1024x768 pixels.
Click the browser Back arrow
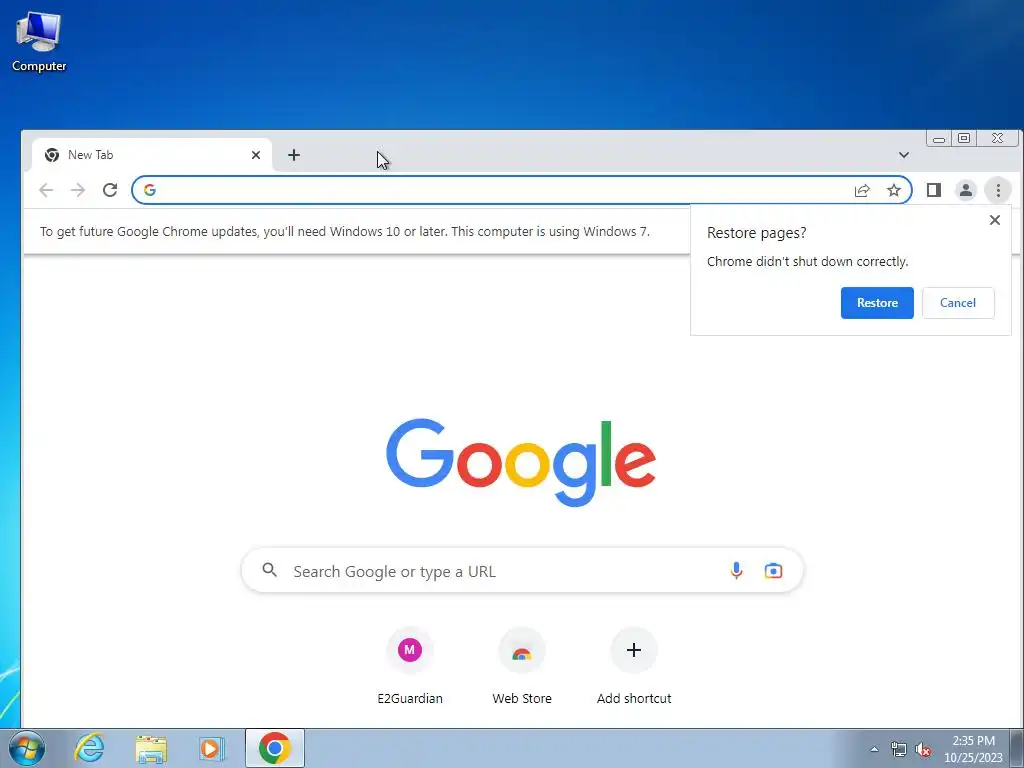[x=46, y=190]
